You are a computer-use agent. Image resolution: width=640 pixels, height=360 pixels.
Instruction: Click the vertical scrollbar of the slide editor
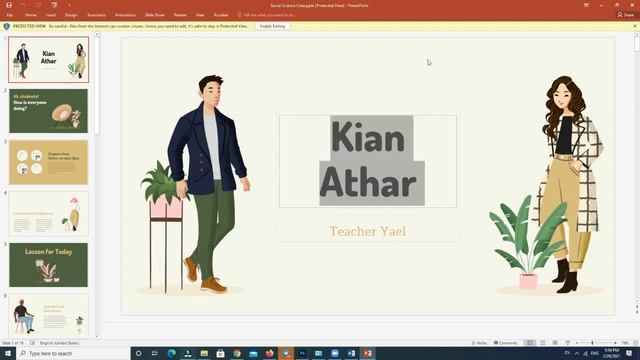click(637, 43)
